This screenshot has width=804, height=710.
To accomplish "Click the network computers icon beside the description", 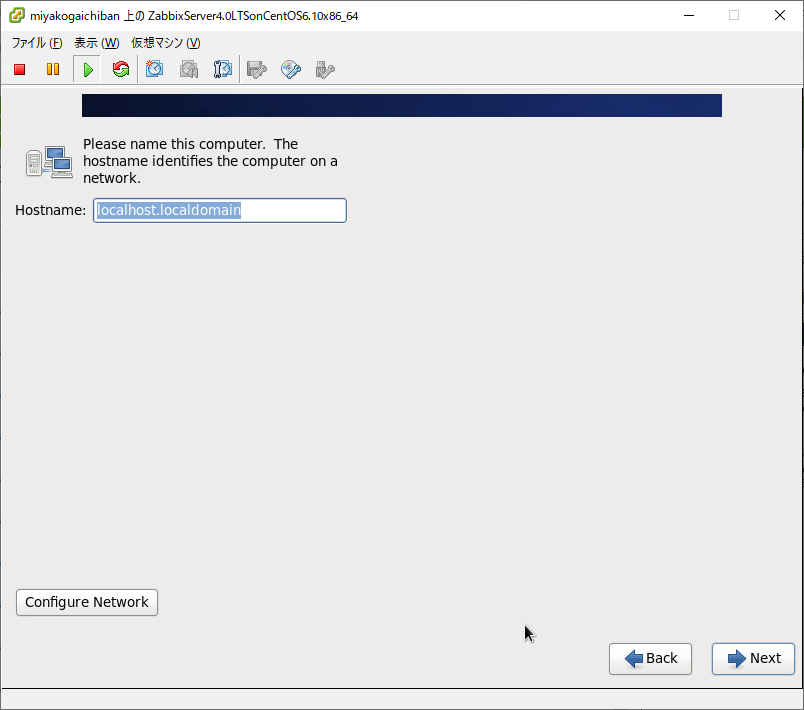I will click(x=49, y=161).
